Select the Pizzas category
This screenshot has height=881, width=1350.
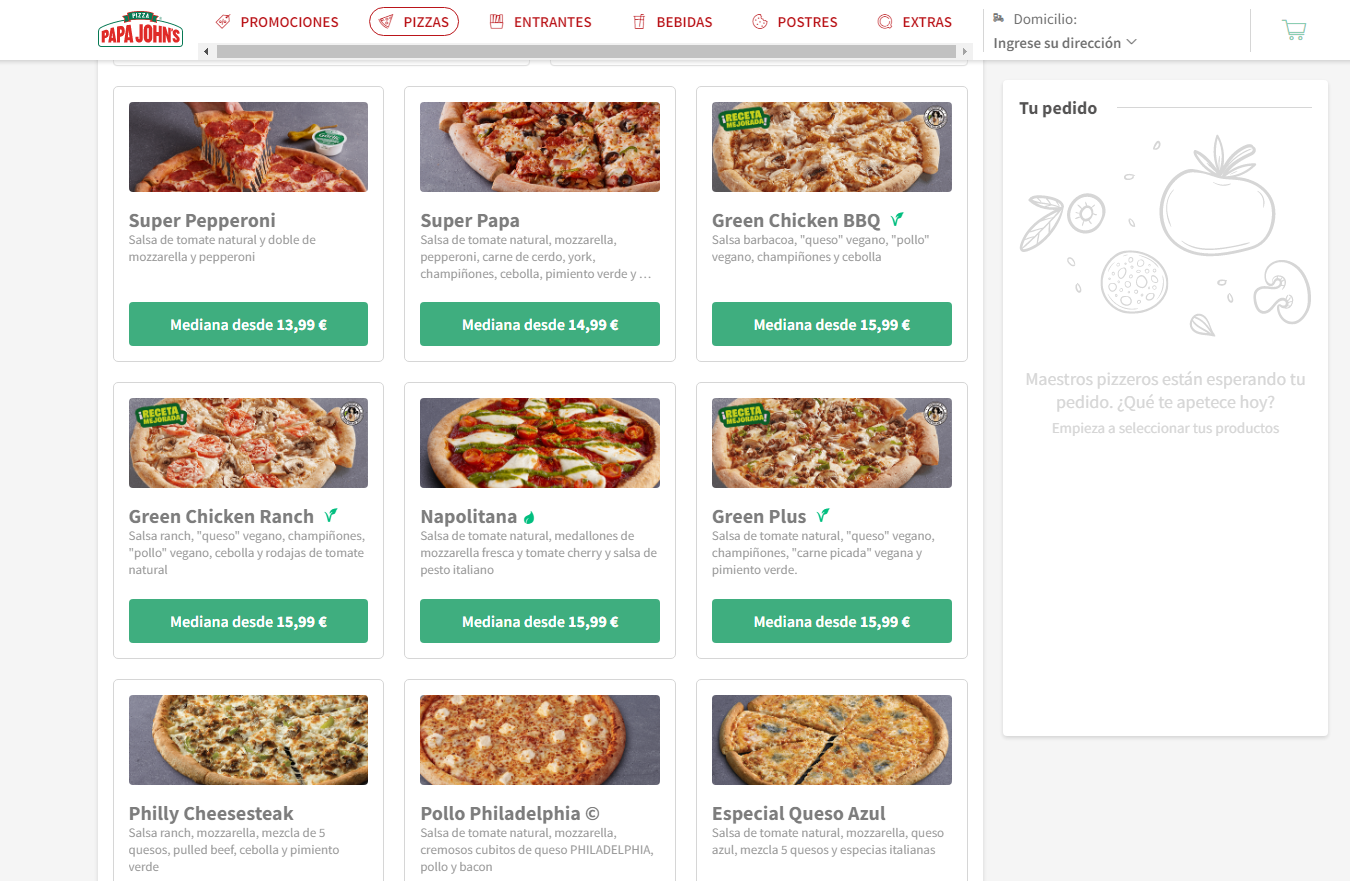[x=414, y=22]
